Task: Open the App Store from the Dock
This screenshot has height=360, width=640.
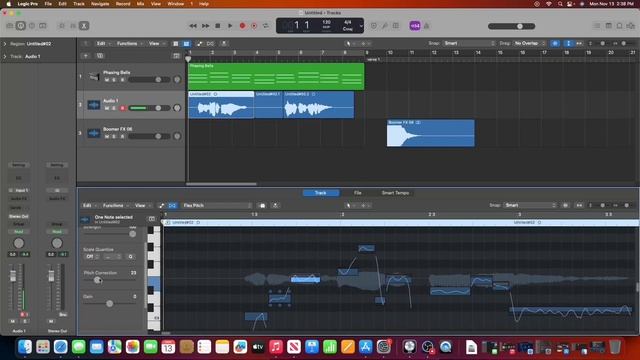Action: coord(366,347)
